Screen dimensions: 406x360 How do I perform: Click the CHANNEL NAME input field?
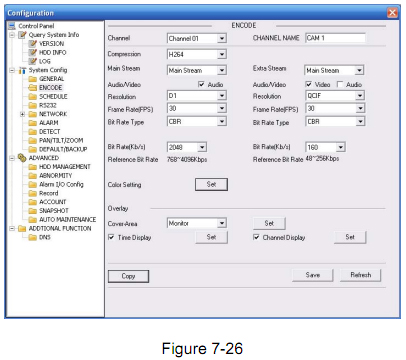(x=335, y=38)
